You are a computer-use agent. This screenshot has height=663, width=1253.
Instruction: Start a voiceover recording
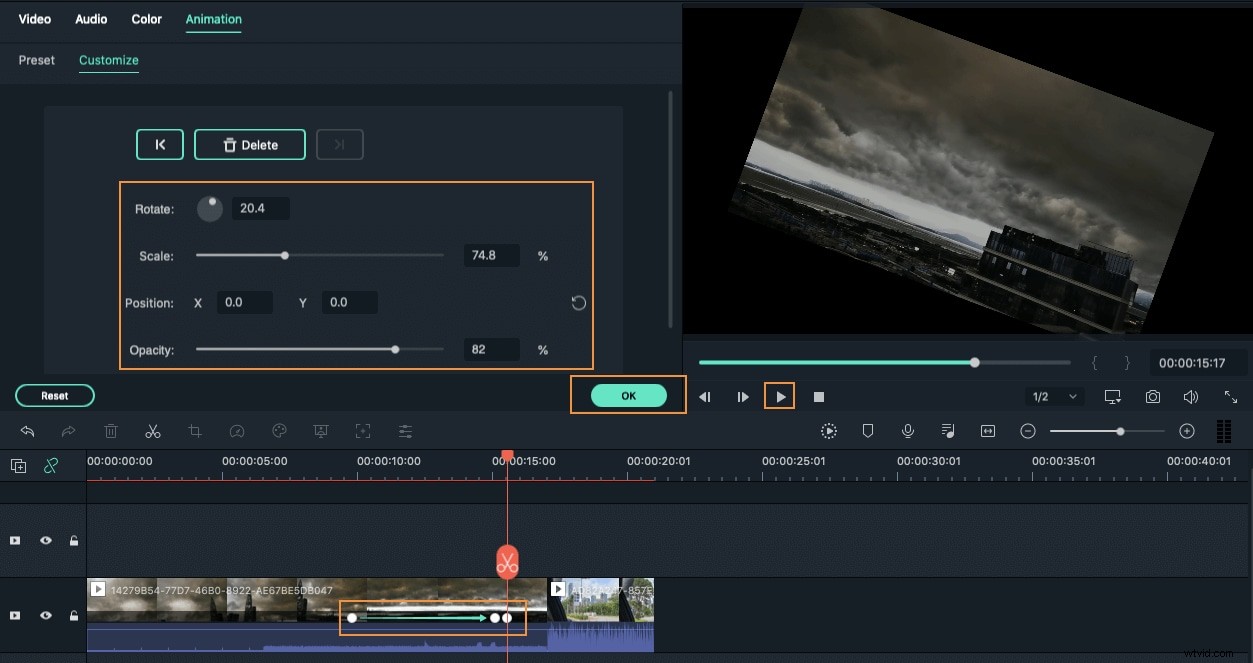tap(908, 431)
